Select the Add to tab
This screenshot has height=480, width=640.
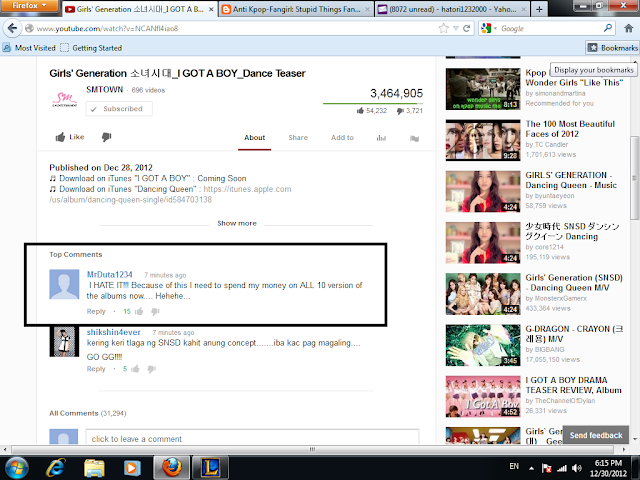tap(342, 138)
